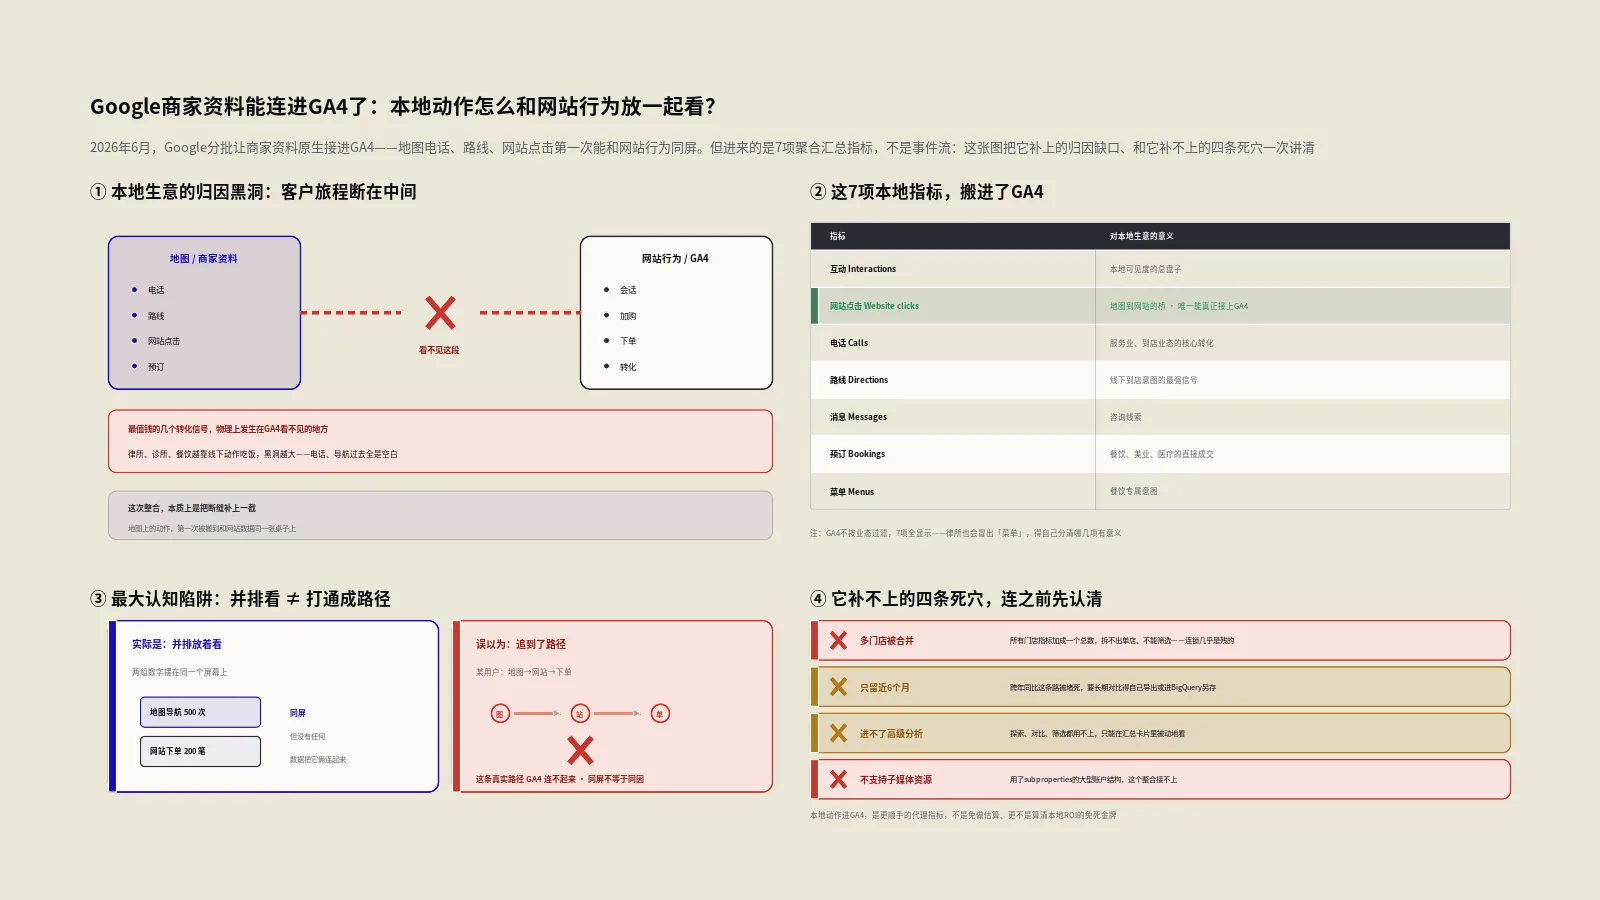Click the red X below the path nodes
This screenshot has width=1600, height=900.
click(580, 750)
